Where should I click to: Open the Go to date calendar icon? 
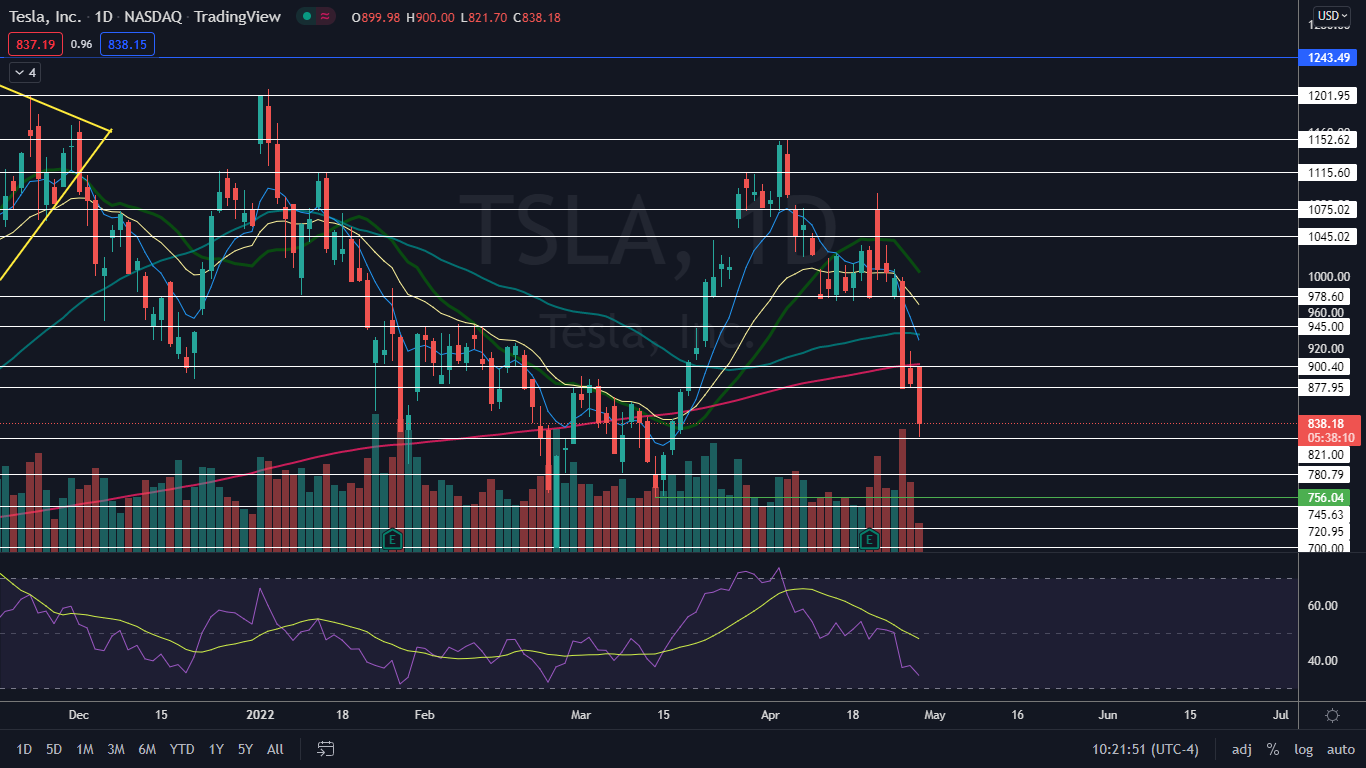(325, 749)
